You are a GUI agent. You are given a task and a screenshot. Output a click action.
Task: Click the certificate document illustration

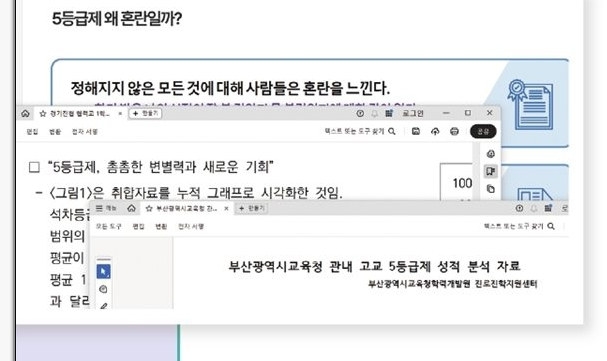tap(530, 105)
